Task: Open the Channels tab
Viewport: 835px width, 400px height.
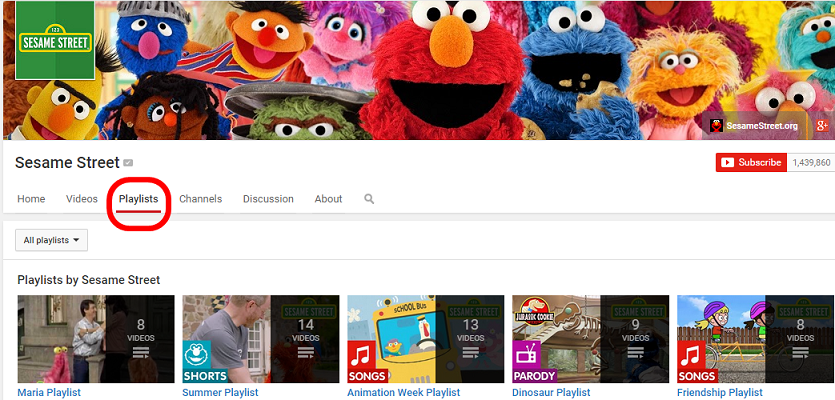Action: pyautogui.click(x=200, y=199)
